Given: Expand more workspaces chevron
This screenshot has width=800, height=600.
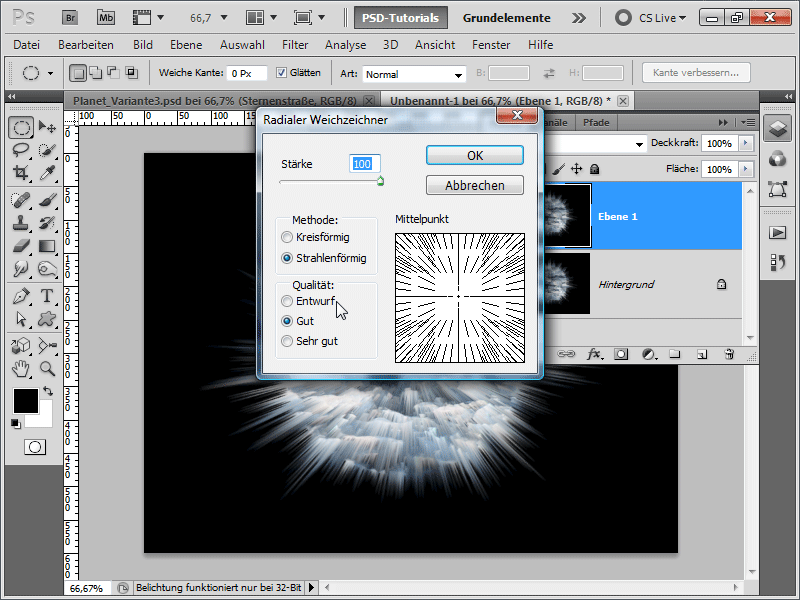Looking at the screenshot, I should [579, 18].
